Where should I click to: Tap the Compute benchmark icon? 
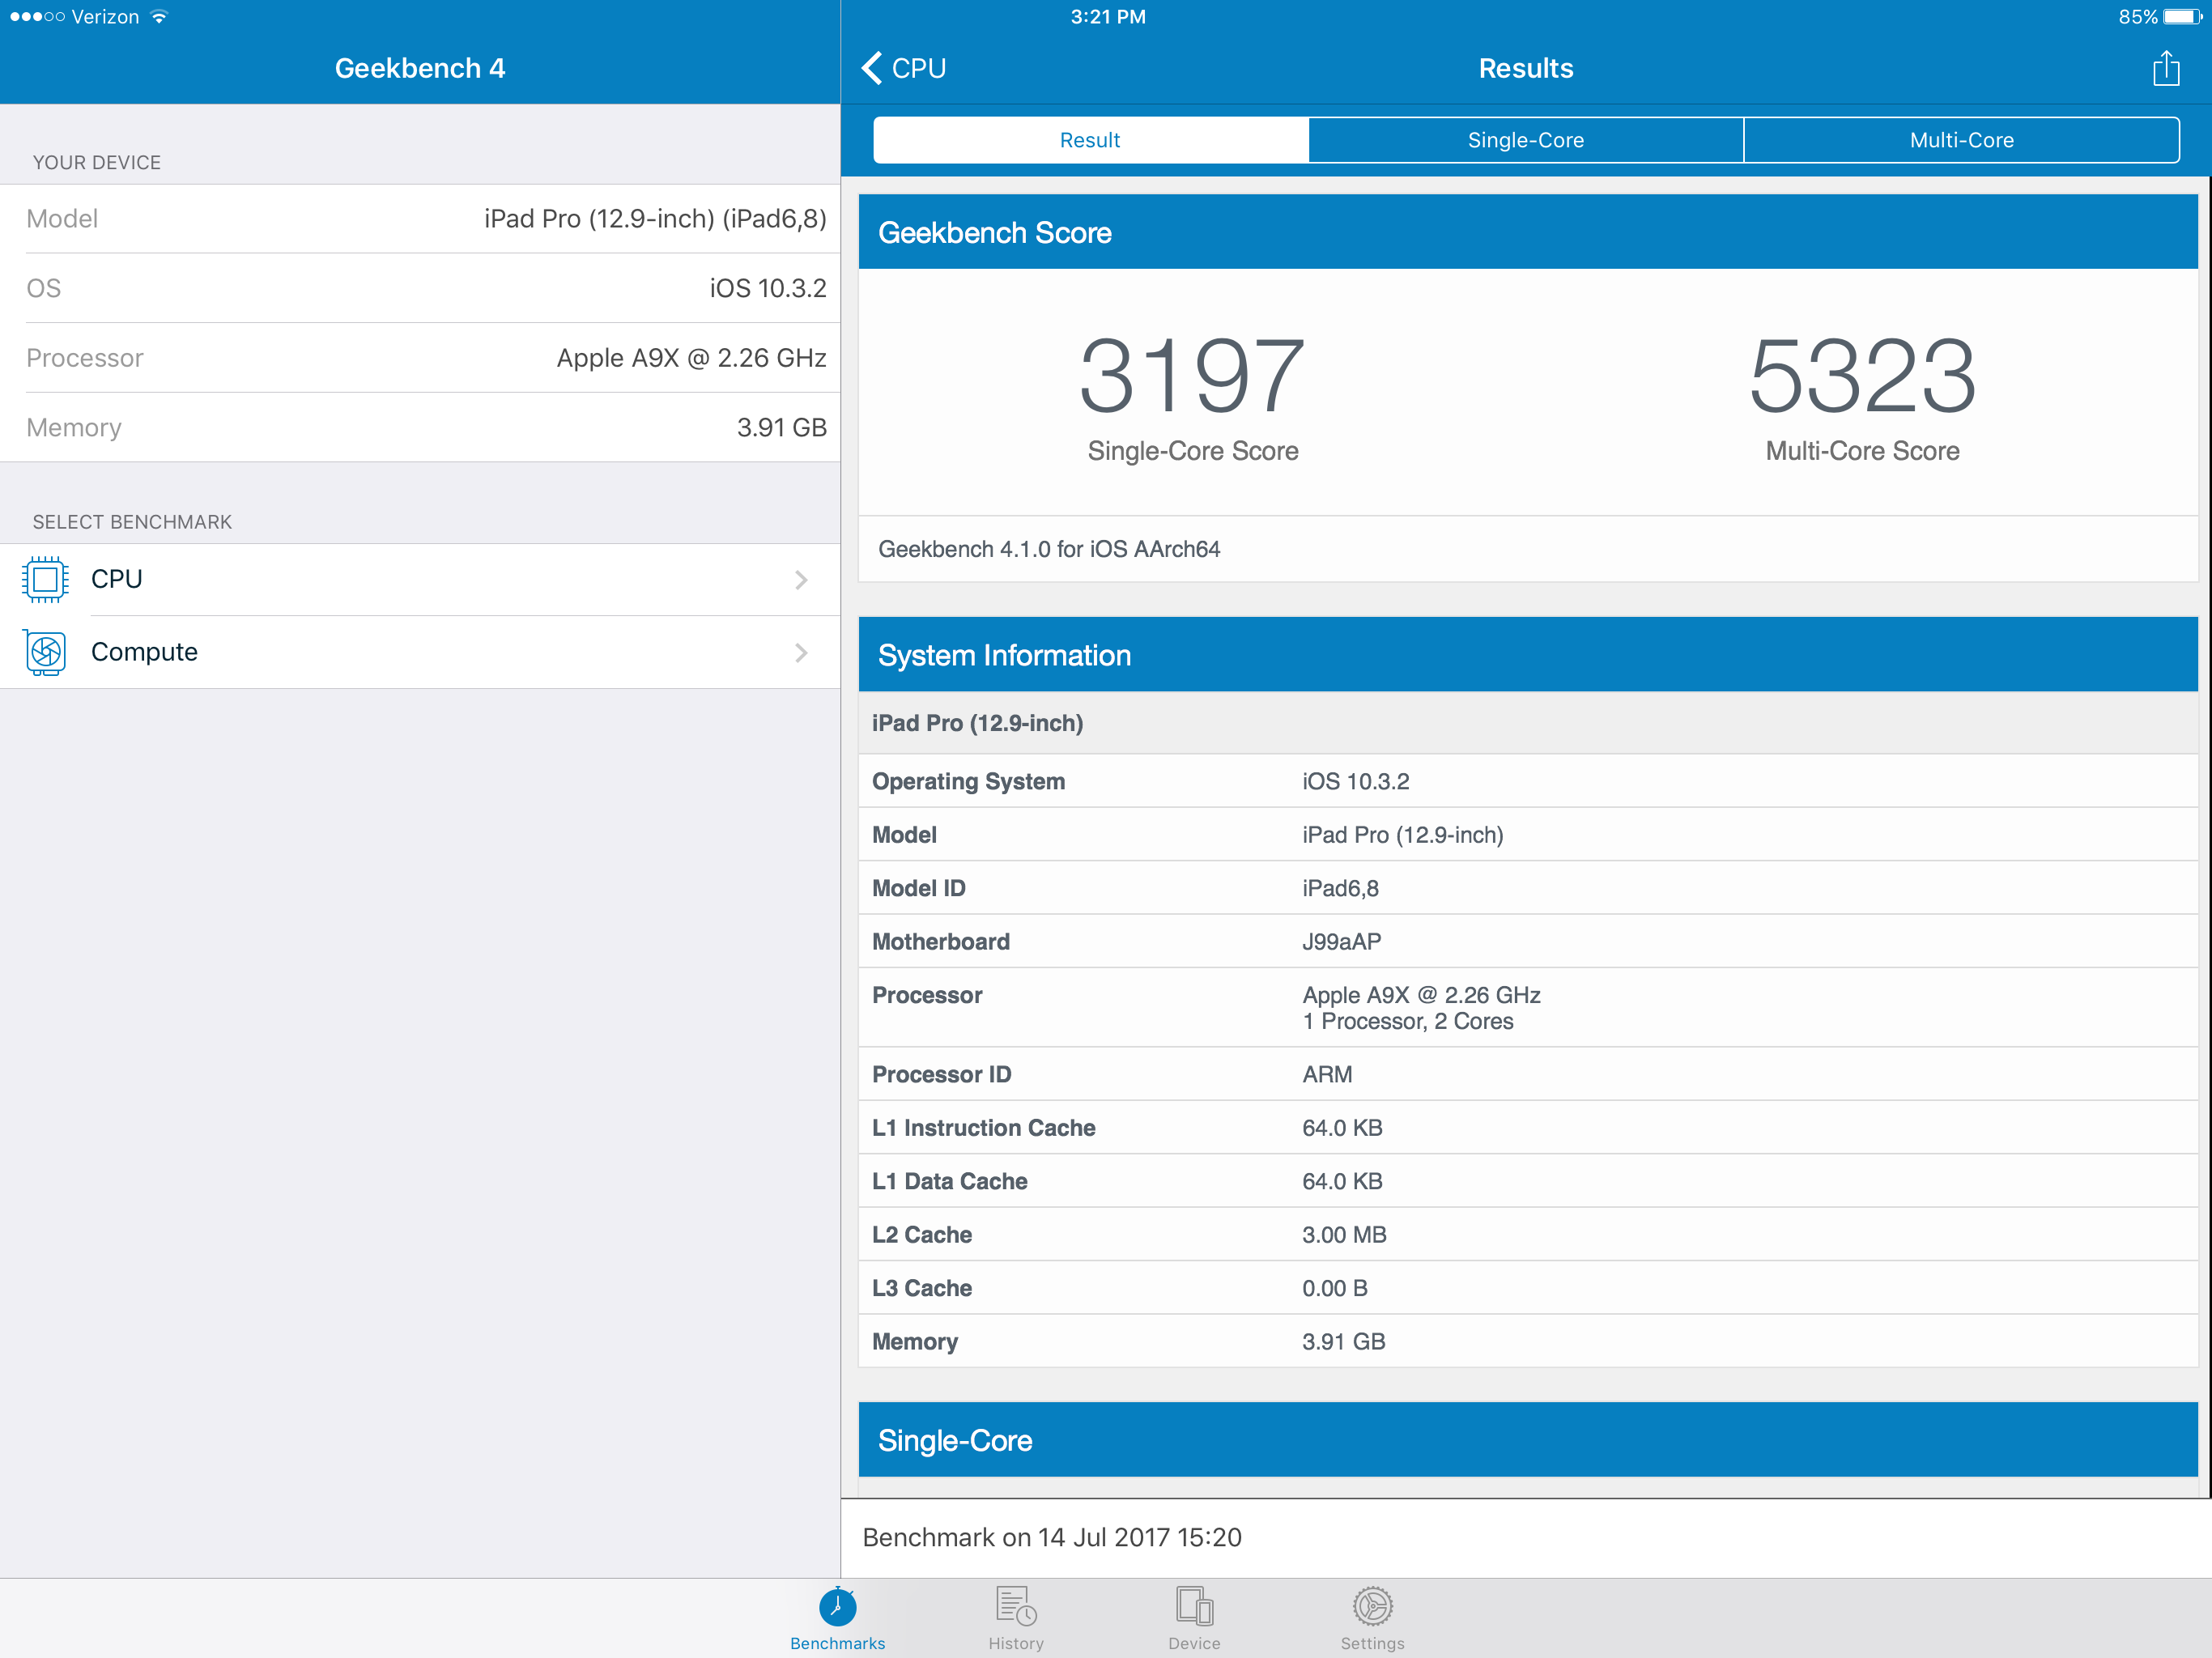pos(45,652)
